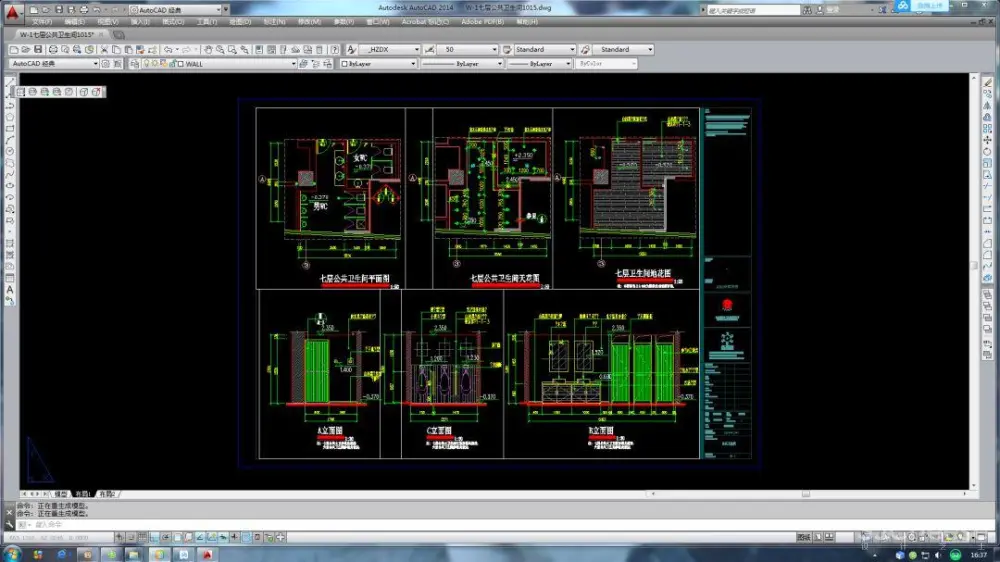Open the ByLayer color control dropdown

tap(413, 63)
